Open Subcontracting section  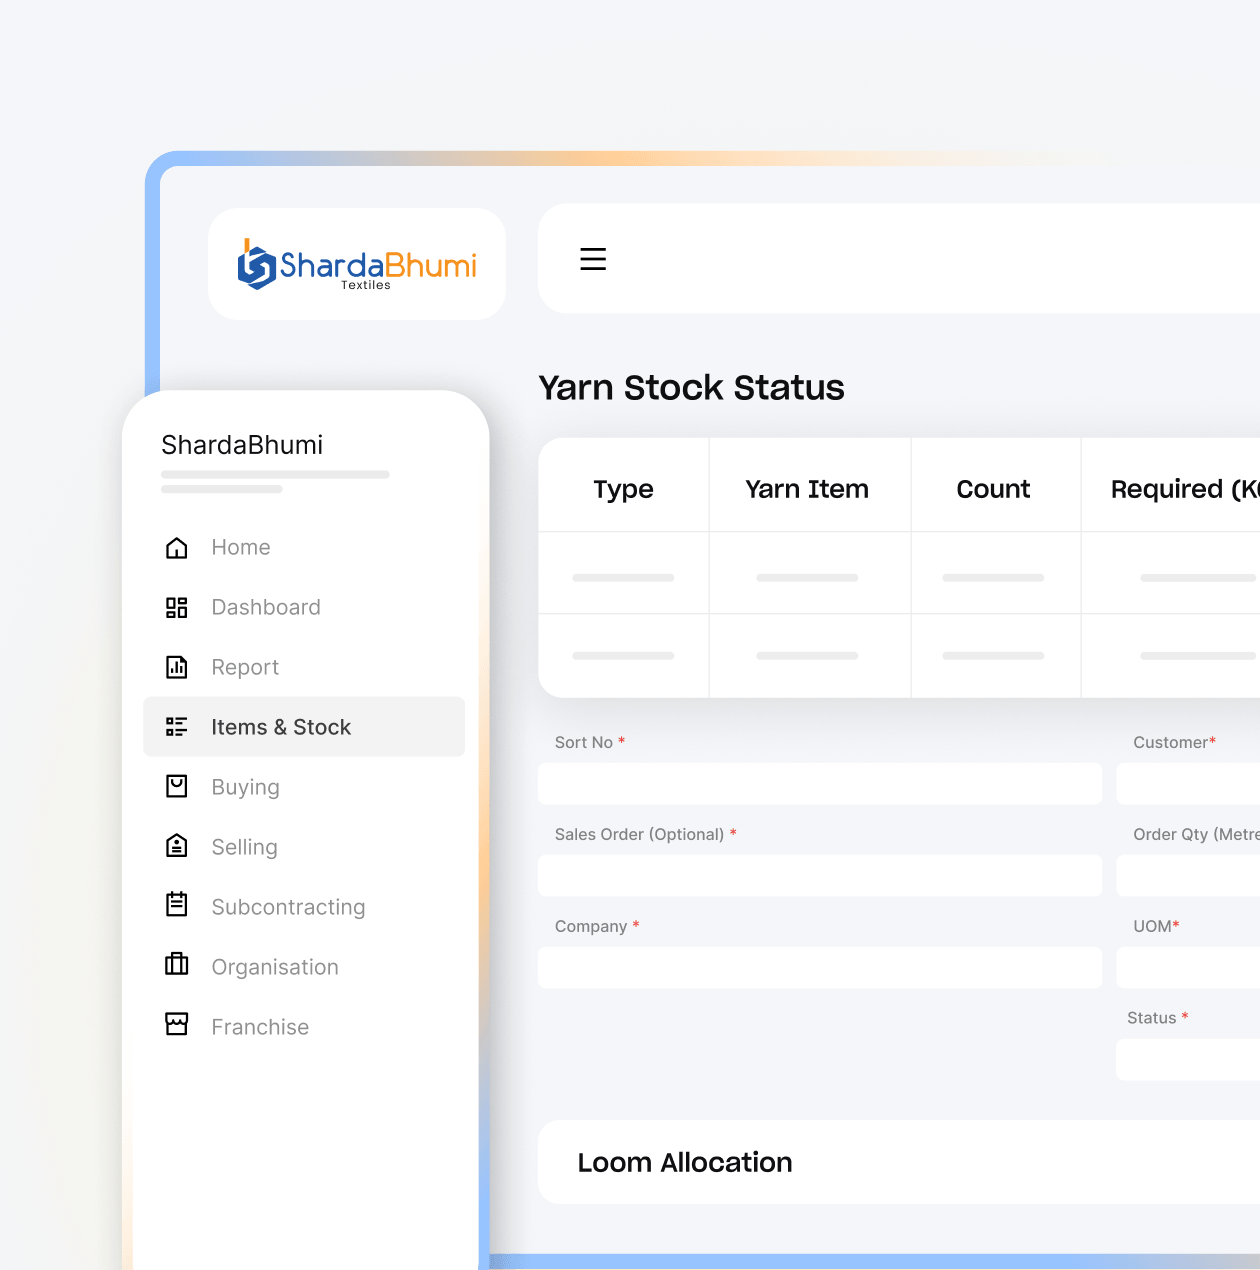tap(304, 907)
